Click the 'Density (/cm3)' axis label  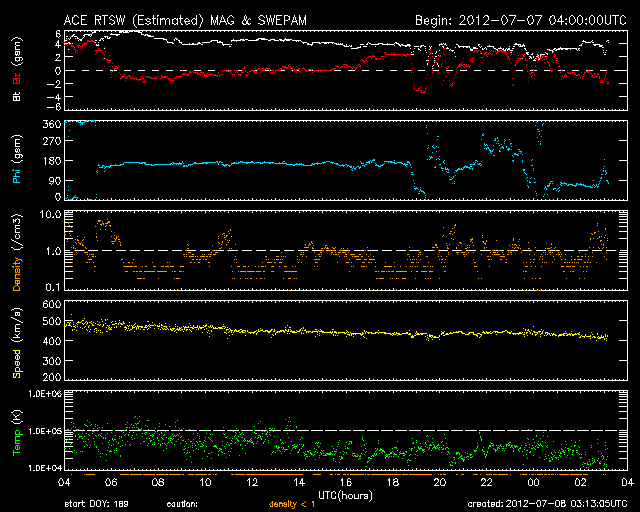pos(17,252)
